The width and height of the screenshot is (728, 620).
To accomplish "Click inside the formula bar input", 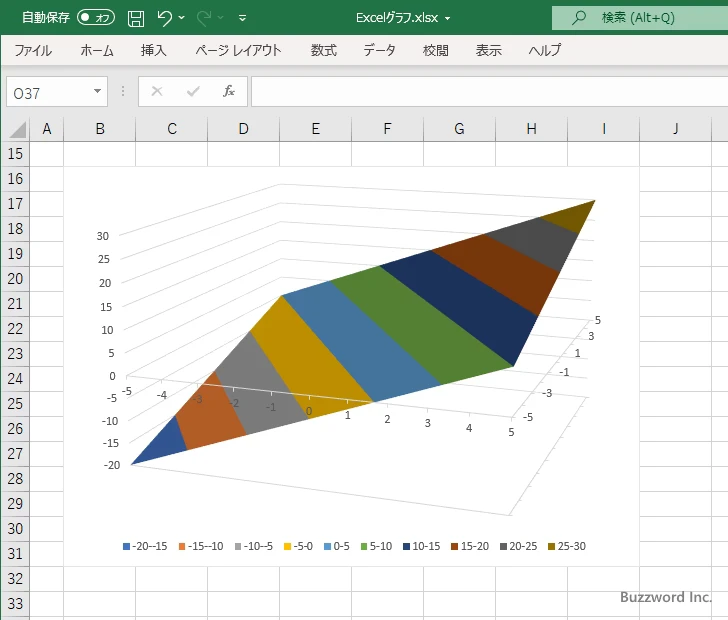I will tap(489, 92).
